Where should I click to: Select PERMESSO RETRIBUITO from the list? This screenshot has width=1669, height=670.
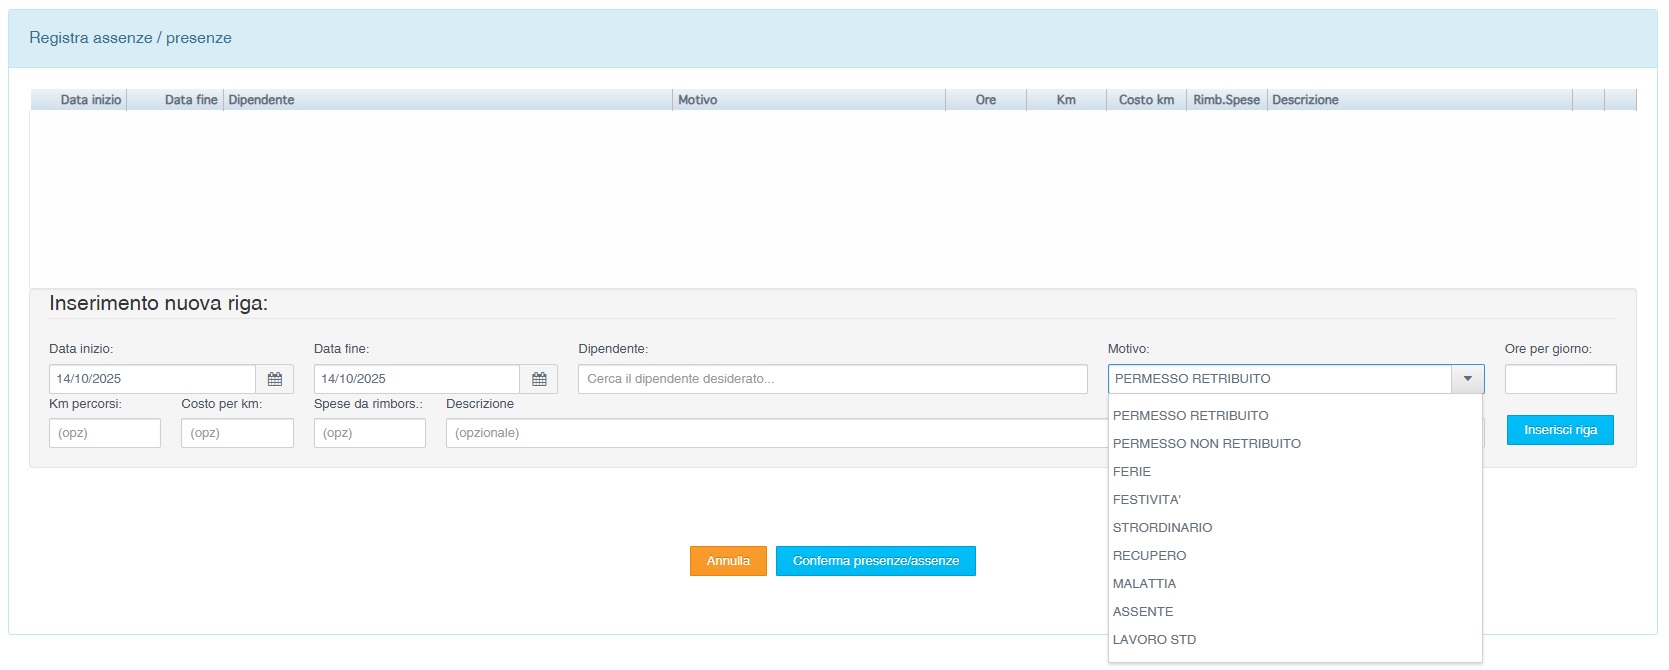tap(1190, 416)
